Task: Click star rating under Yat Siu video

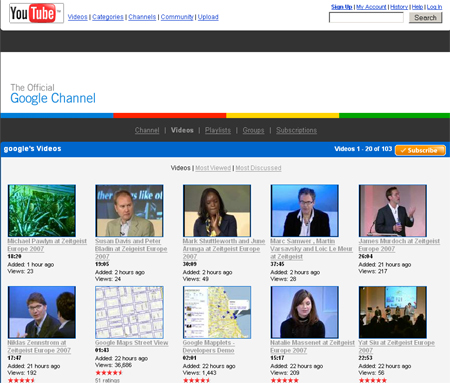Action: tap(372, 380)
